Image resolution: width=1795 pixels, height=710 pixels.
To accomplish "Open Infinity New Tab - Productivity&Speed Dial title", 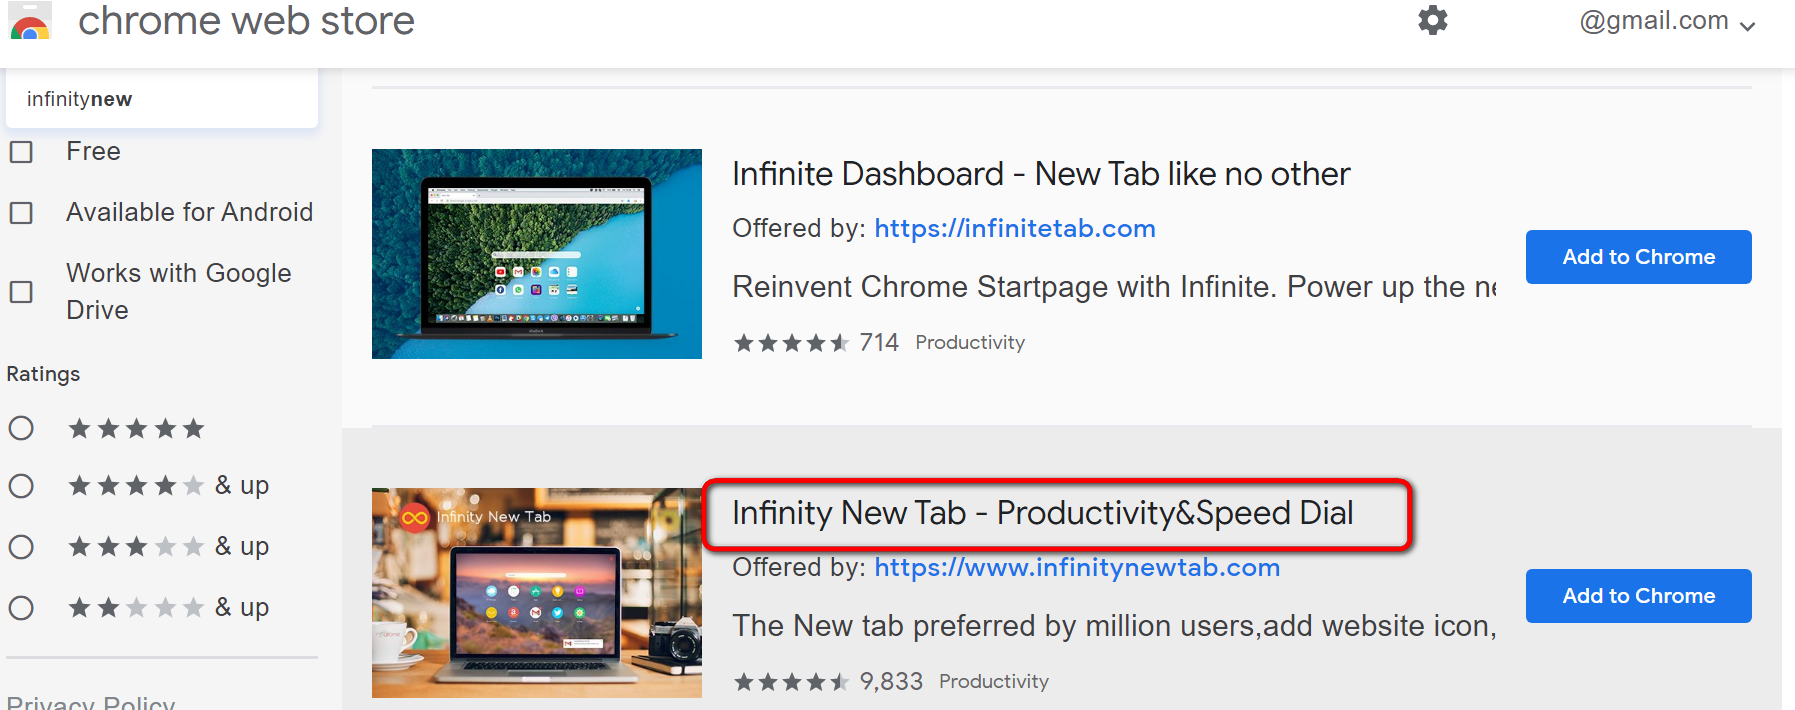I will point(1042,513).
